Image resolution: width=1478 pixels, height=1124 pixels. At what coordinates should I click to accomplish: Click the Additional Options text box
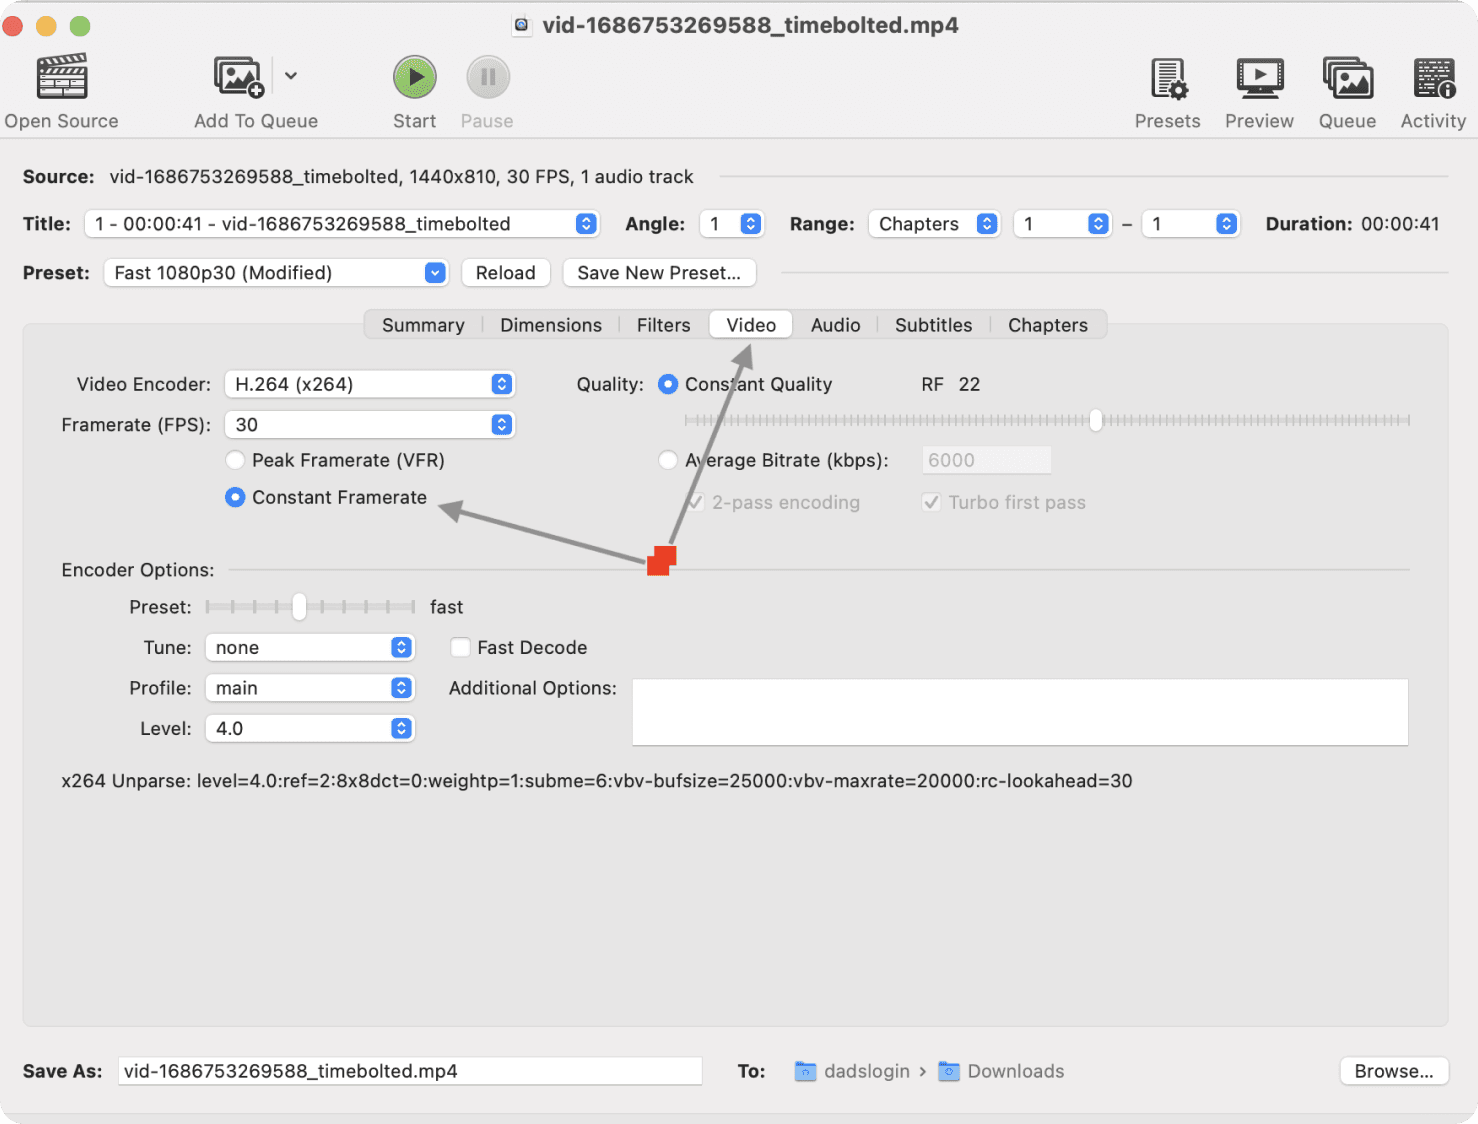(x=1020, y=712)
